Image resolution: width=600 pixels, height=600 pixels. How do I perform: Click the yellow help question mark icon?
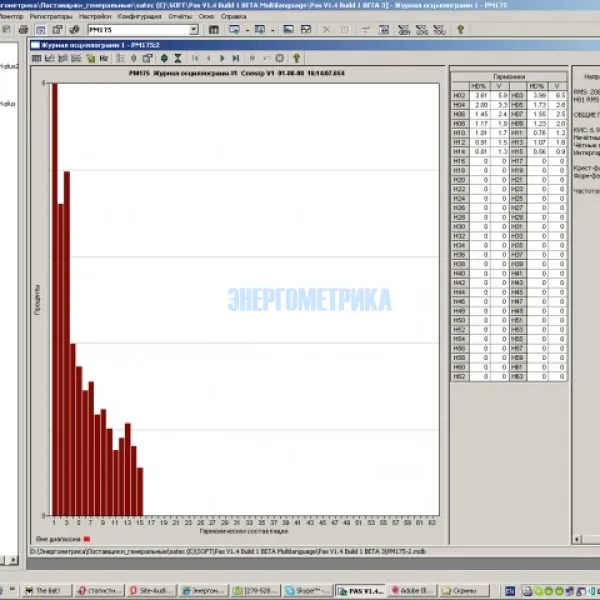pos(296,59)
